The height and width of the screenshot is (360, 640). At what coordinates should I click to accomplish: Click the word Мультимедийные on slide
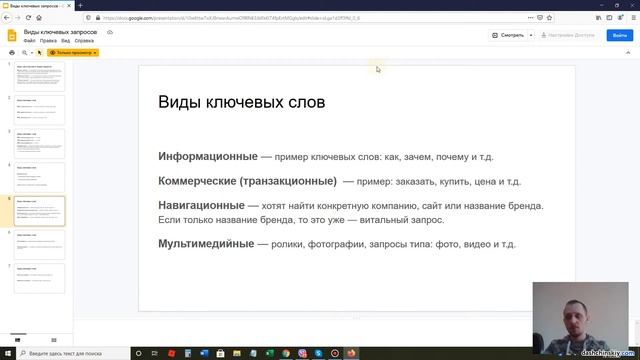[x=206, y=244]
